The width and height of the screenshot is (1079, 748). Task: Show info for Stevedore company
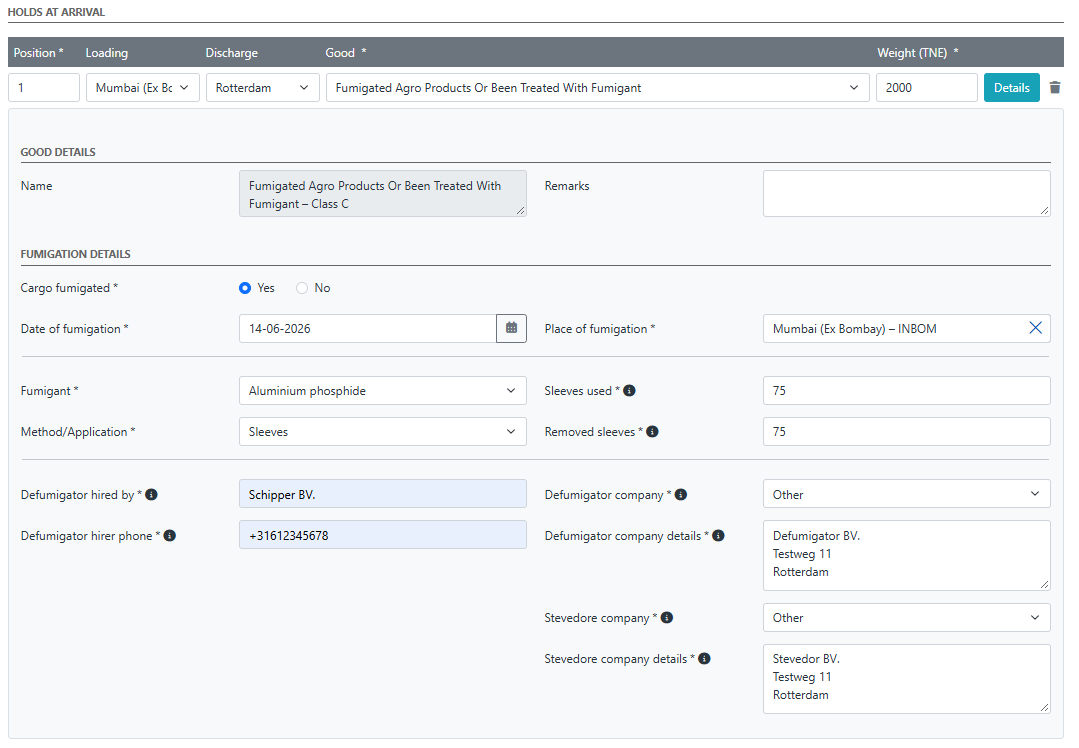(x=667, y=617)
